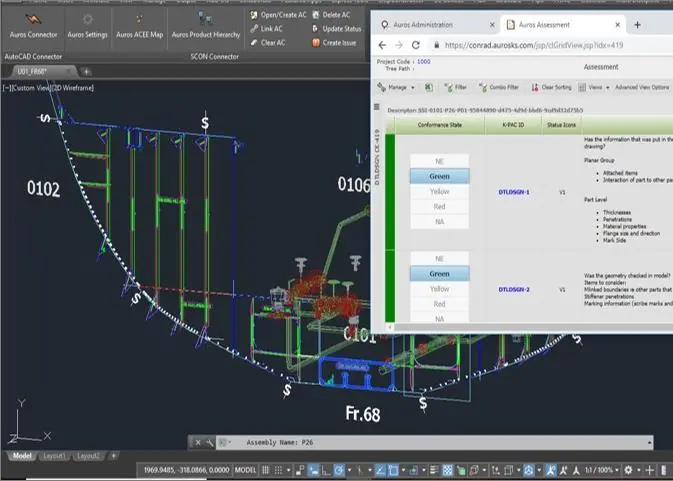This screenshot has width=673, height=481.
Task: Click the browser back arrow
Action: point(382,45)
